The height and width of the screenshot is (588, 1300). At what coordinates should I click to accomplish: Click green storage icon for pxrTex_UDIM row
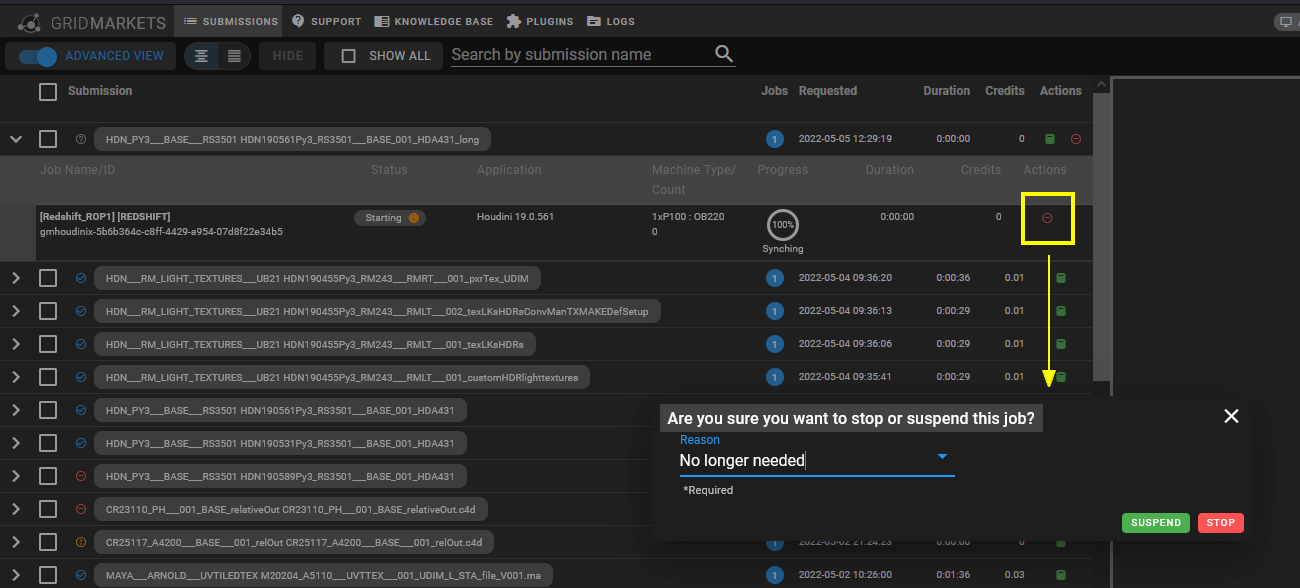tap(1061, 278)
